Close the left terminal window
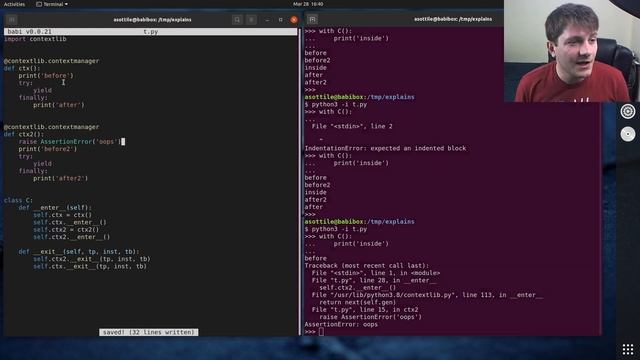Image resolution: width=640 pixels, height=360 pixels. pos(294,20)
